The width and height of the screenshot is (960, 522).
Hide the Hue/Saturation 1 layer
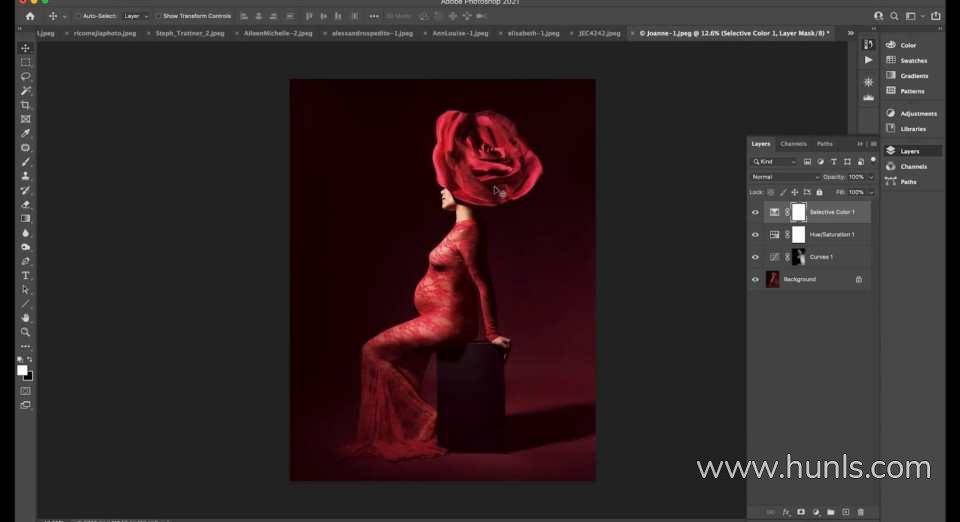pos(755,234)
